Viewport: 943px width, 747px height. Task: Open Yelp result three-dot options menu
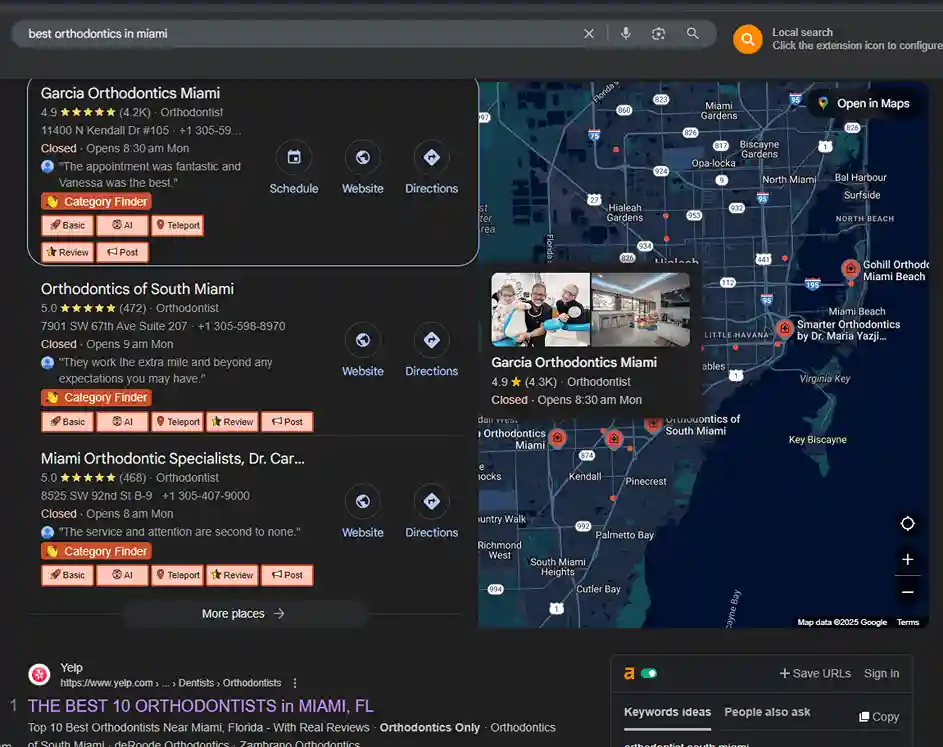[295, 683]
